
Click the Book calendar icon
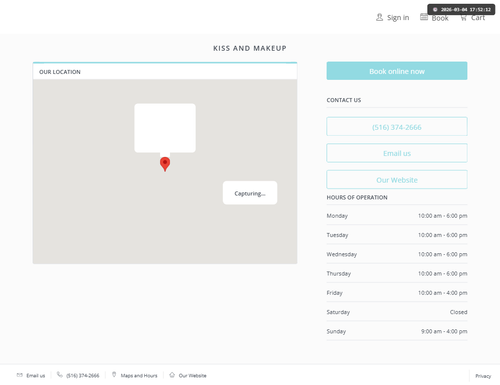[424, 17]
